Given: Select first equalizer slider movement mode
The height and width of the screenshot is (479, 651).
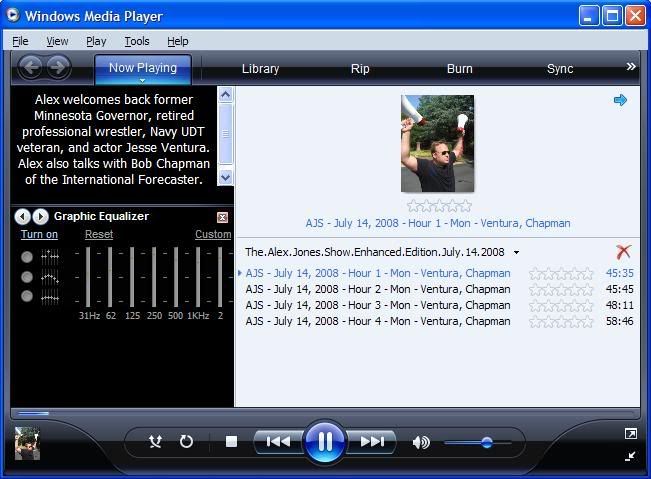Looking at the screenshot, I should [27, 257].
